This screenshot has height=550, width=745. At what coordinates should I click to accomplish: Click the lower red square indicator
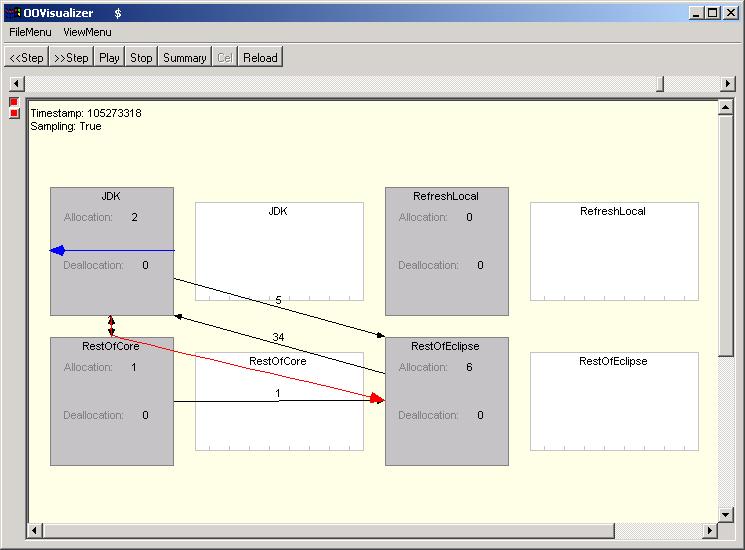[14, 113]
